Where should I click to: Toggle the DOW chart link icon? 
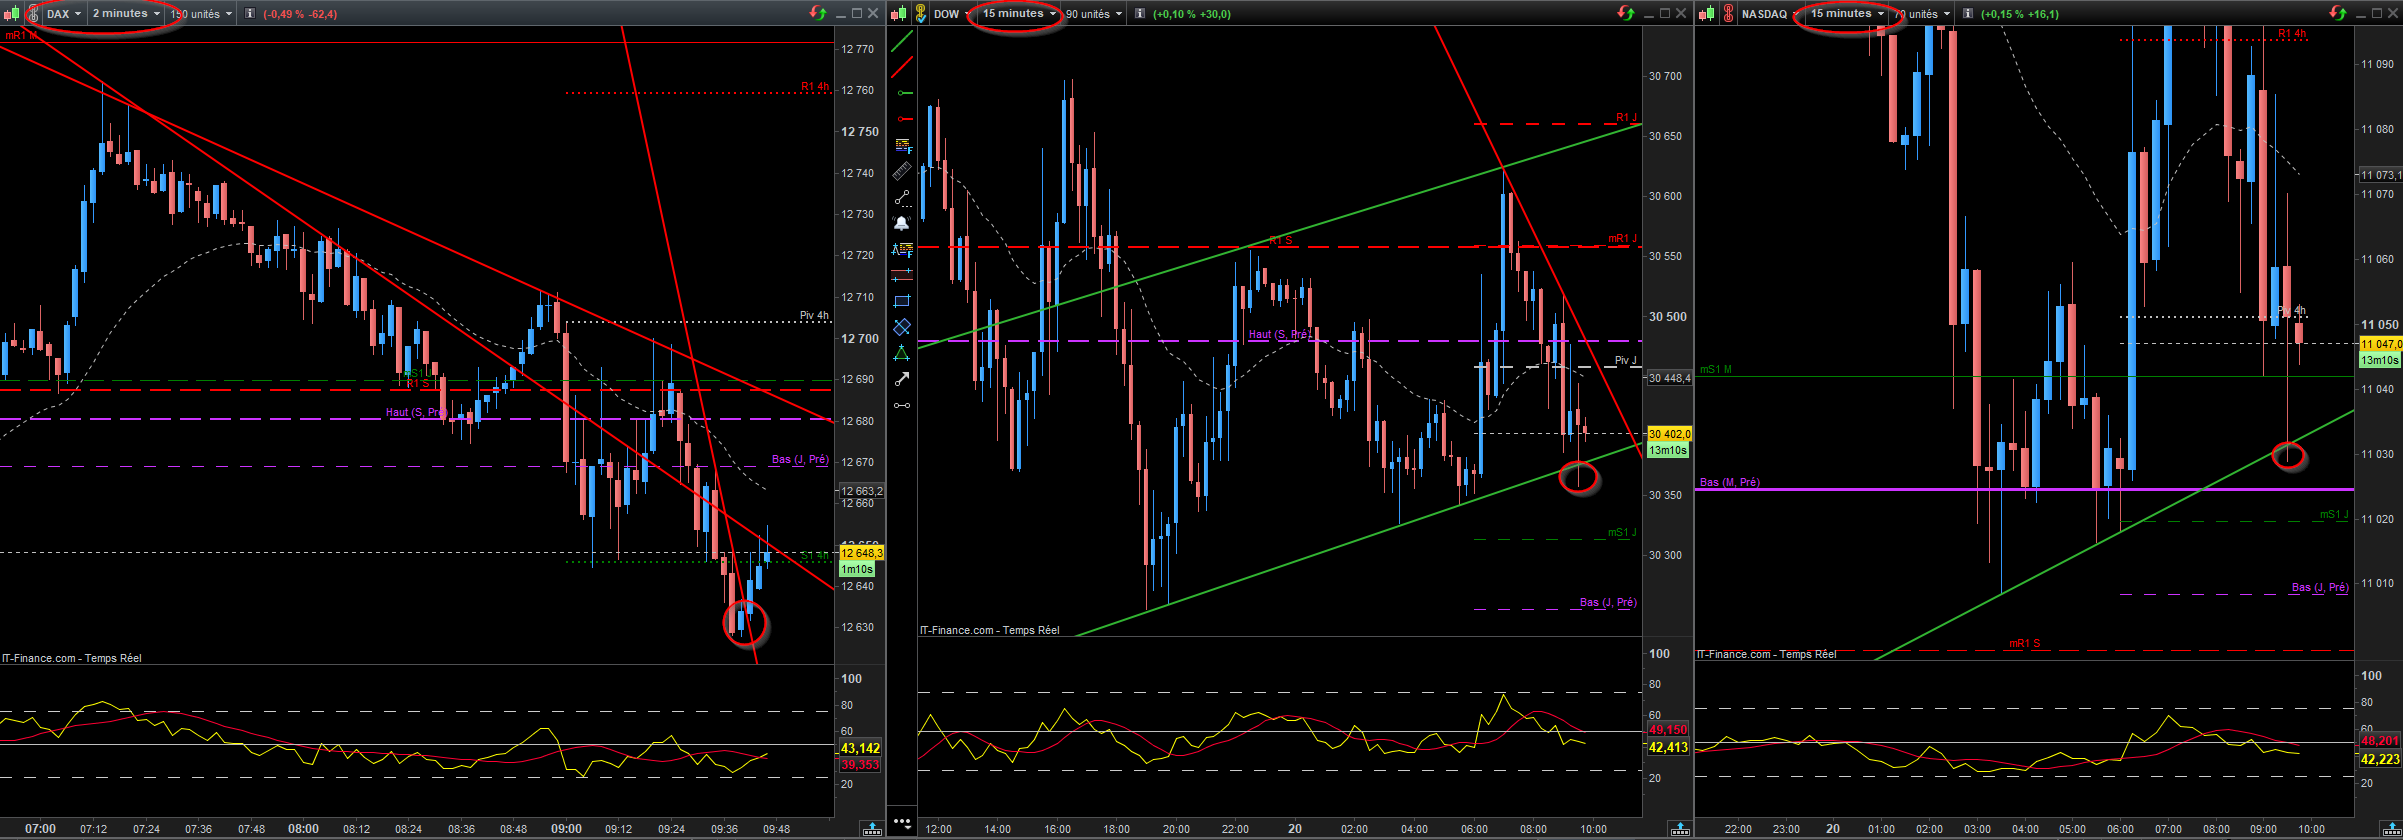click(x=919, y=14)
